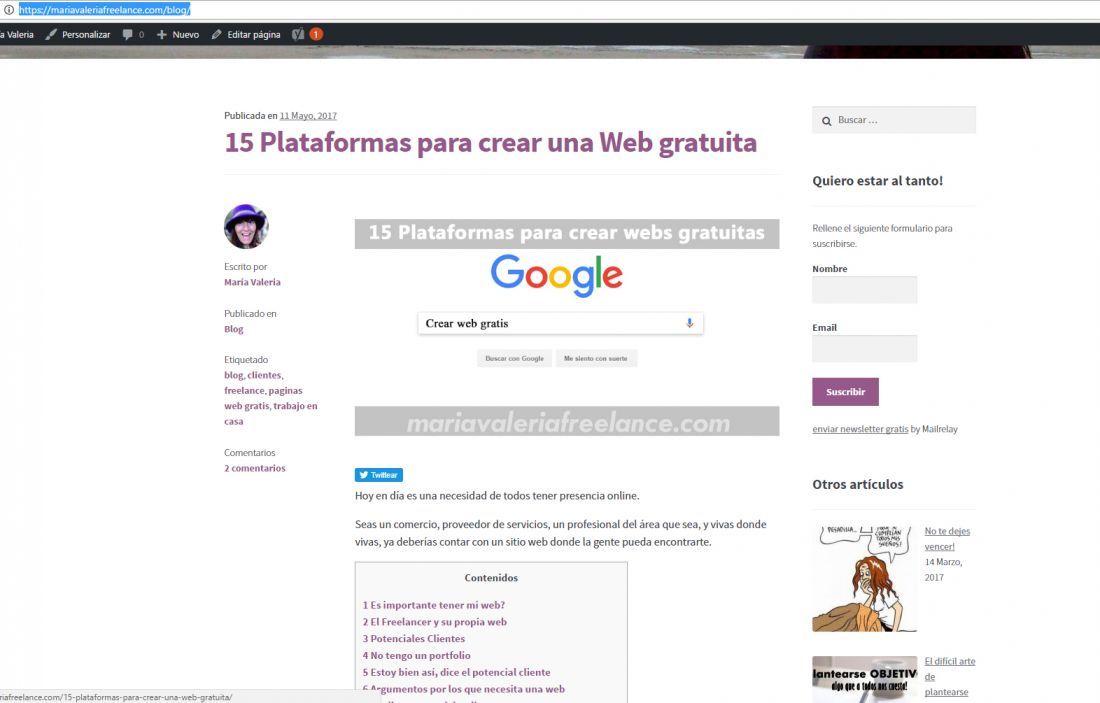This screenshot has height=703, width=1100.
Task: Open the Blog category link
Action: (234, 329)
